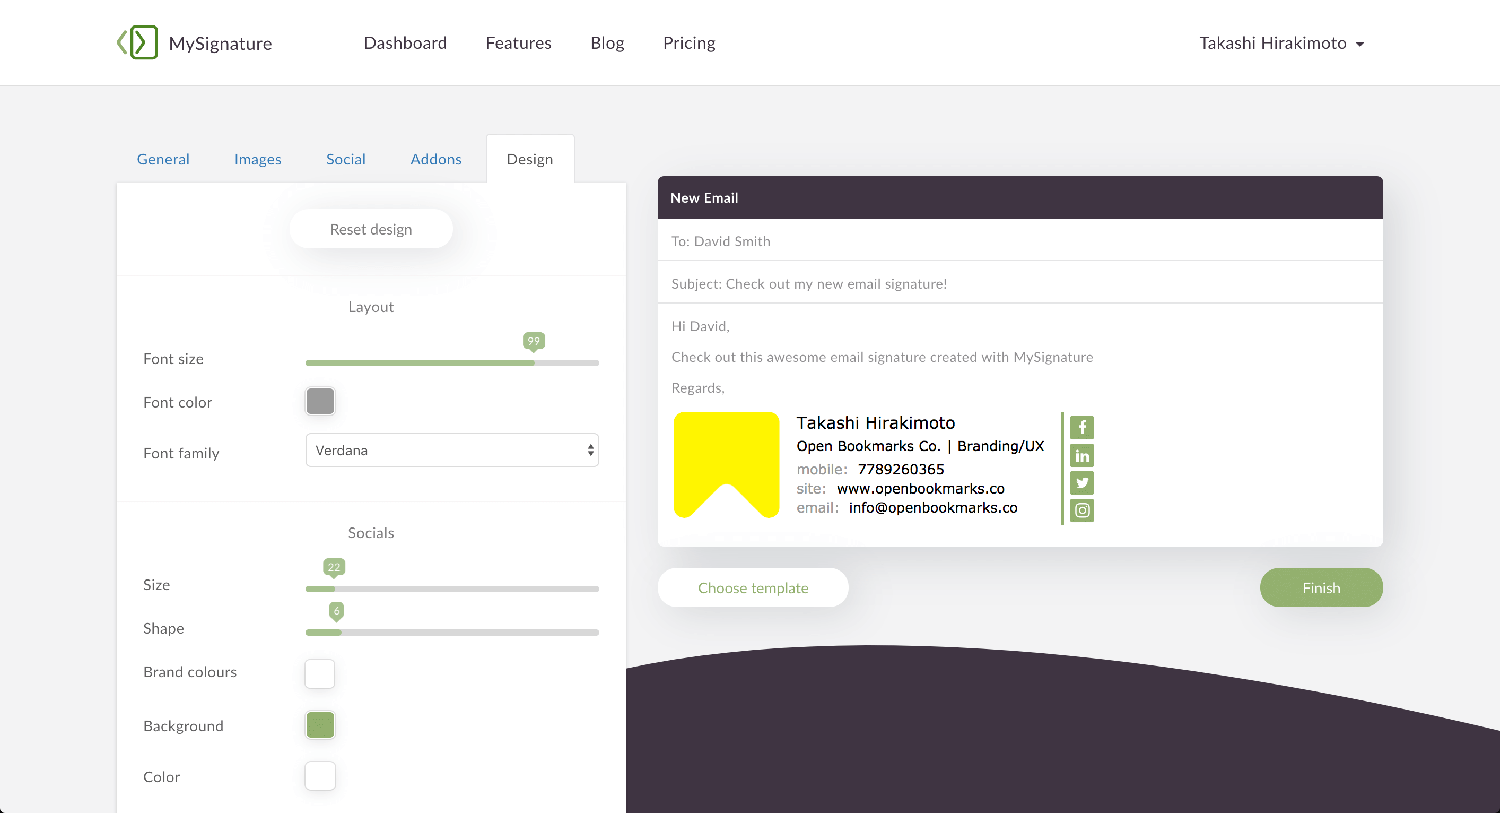Open the Font family dropdown
This screenshot has height=813, width=1500.
[452, 450]
